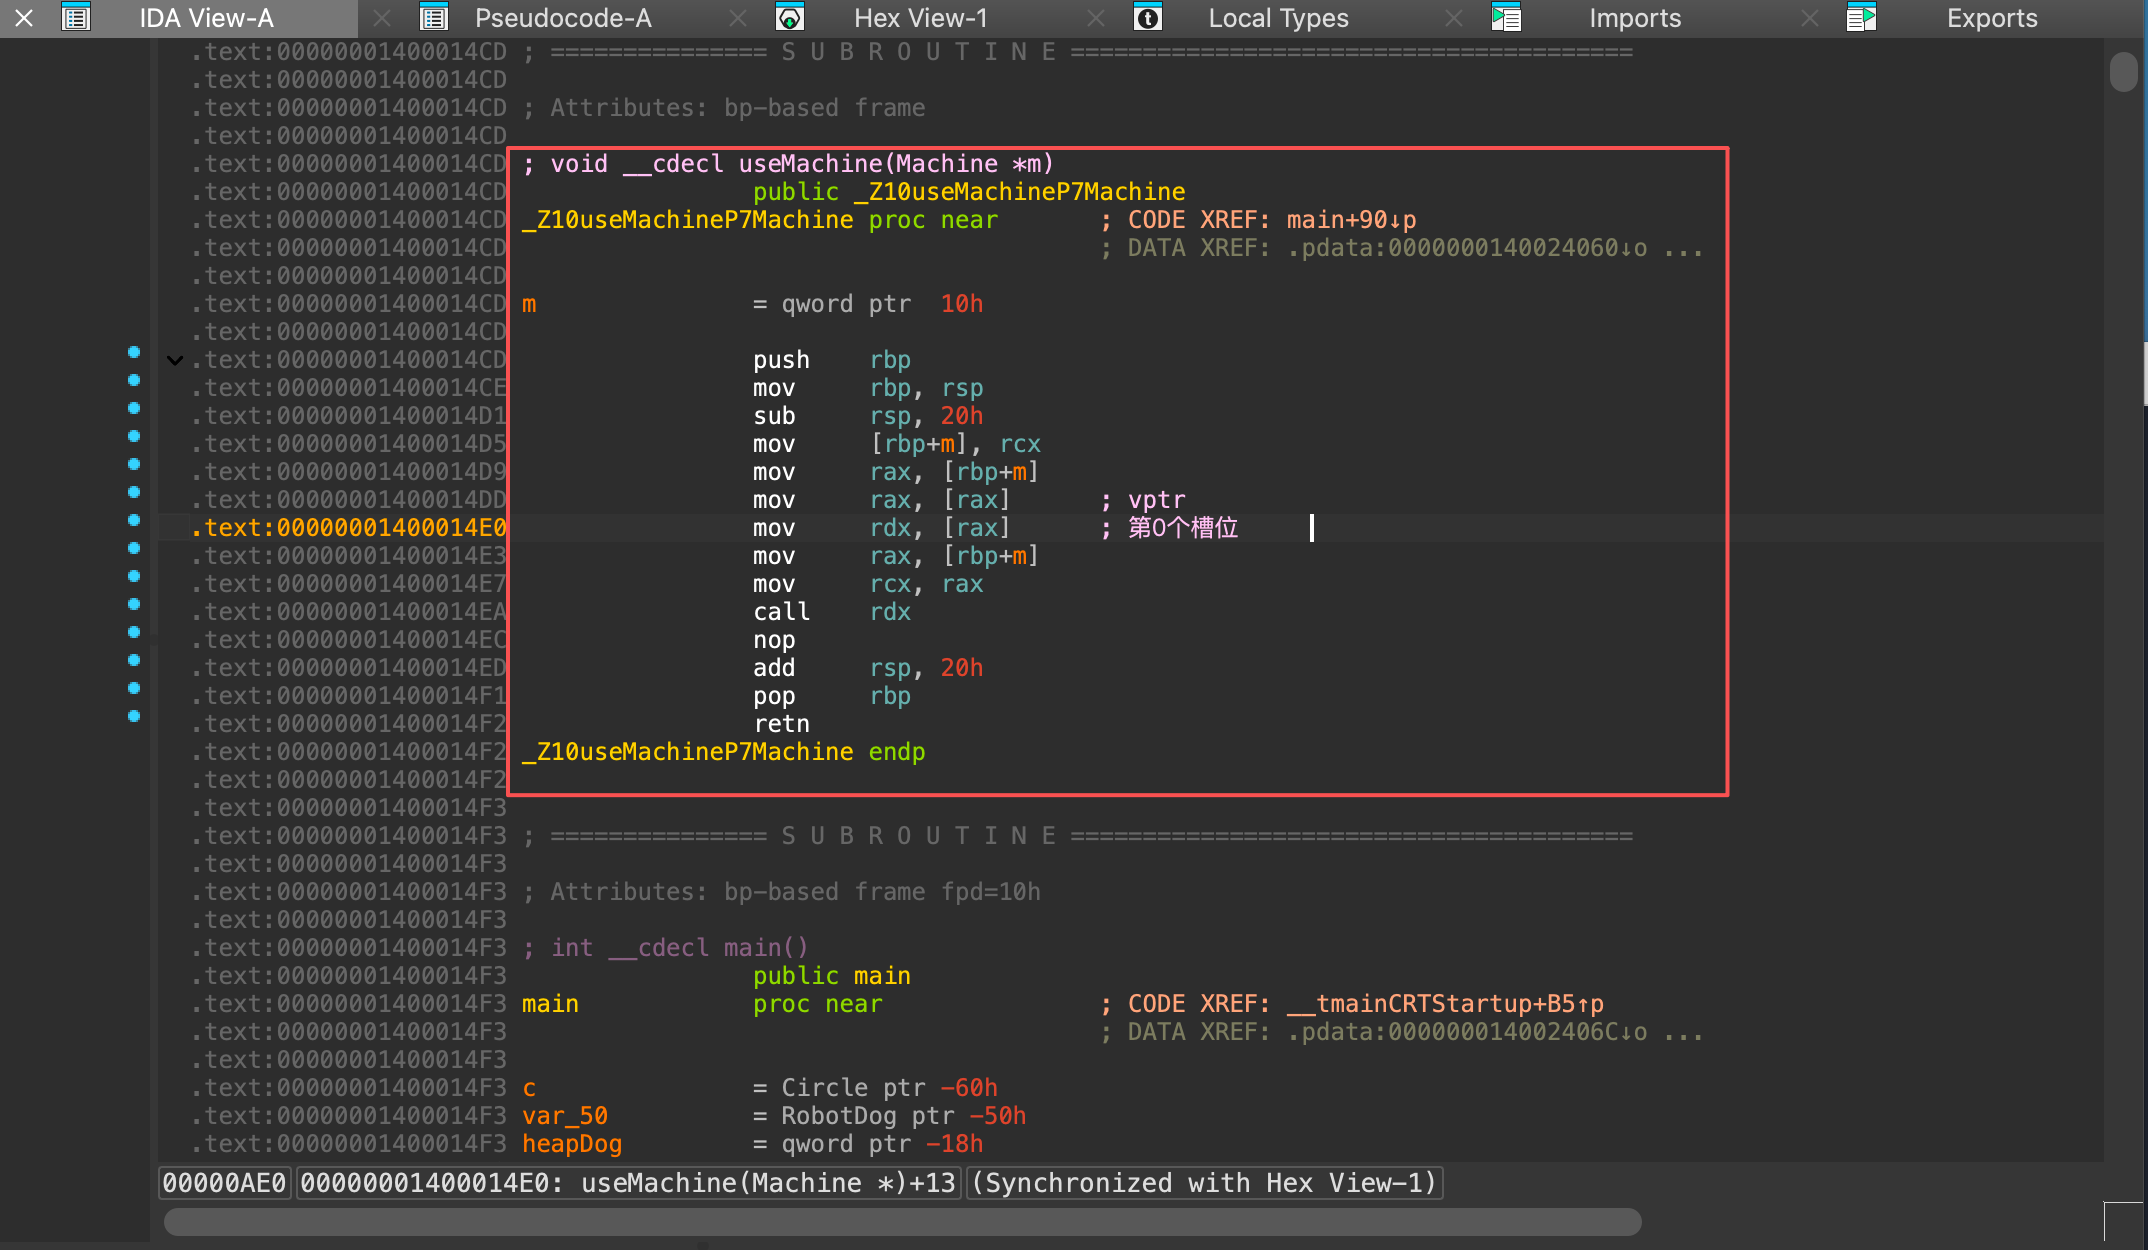Click the Local Types tab icon
This screenshot has width=2148, height=1250.
(x=1148, y=18)
